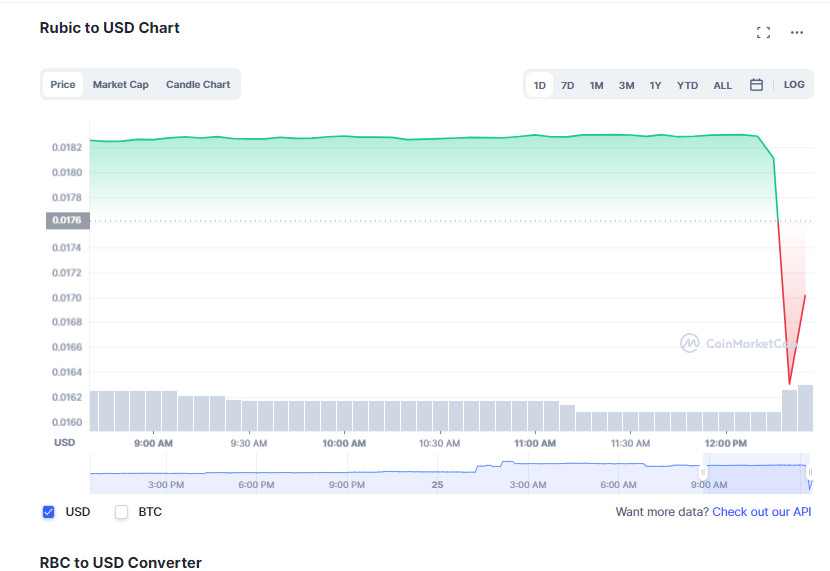
Task: Click the 0.0176 price marker label
Action: [x=68, y=221]
